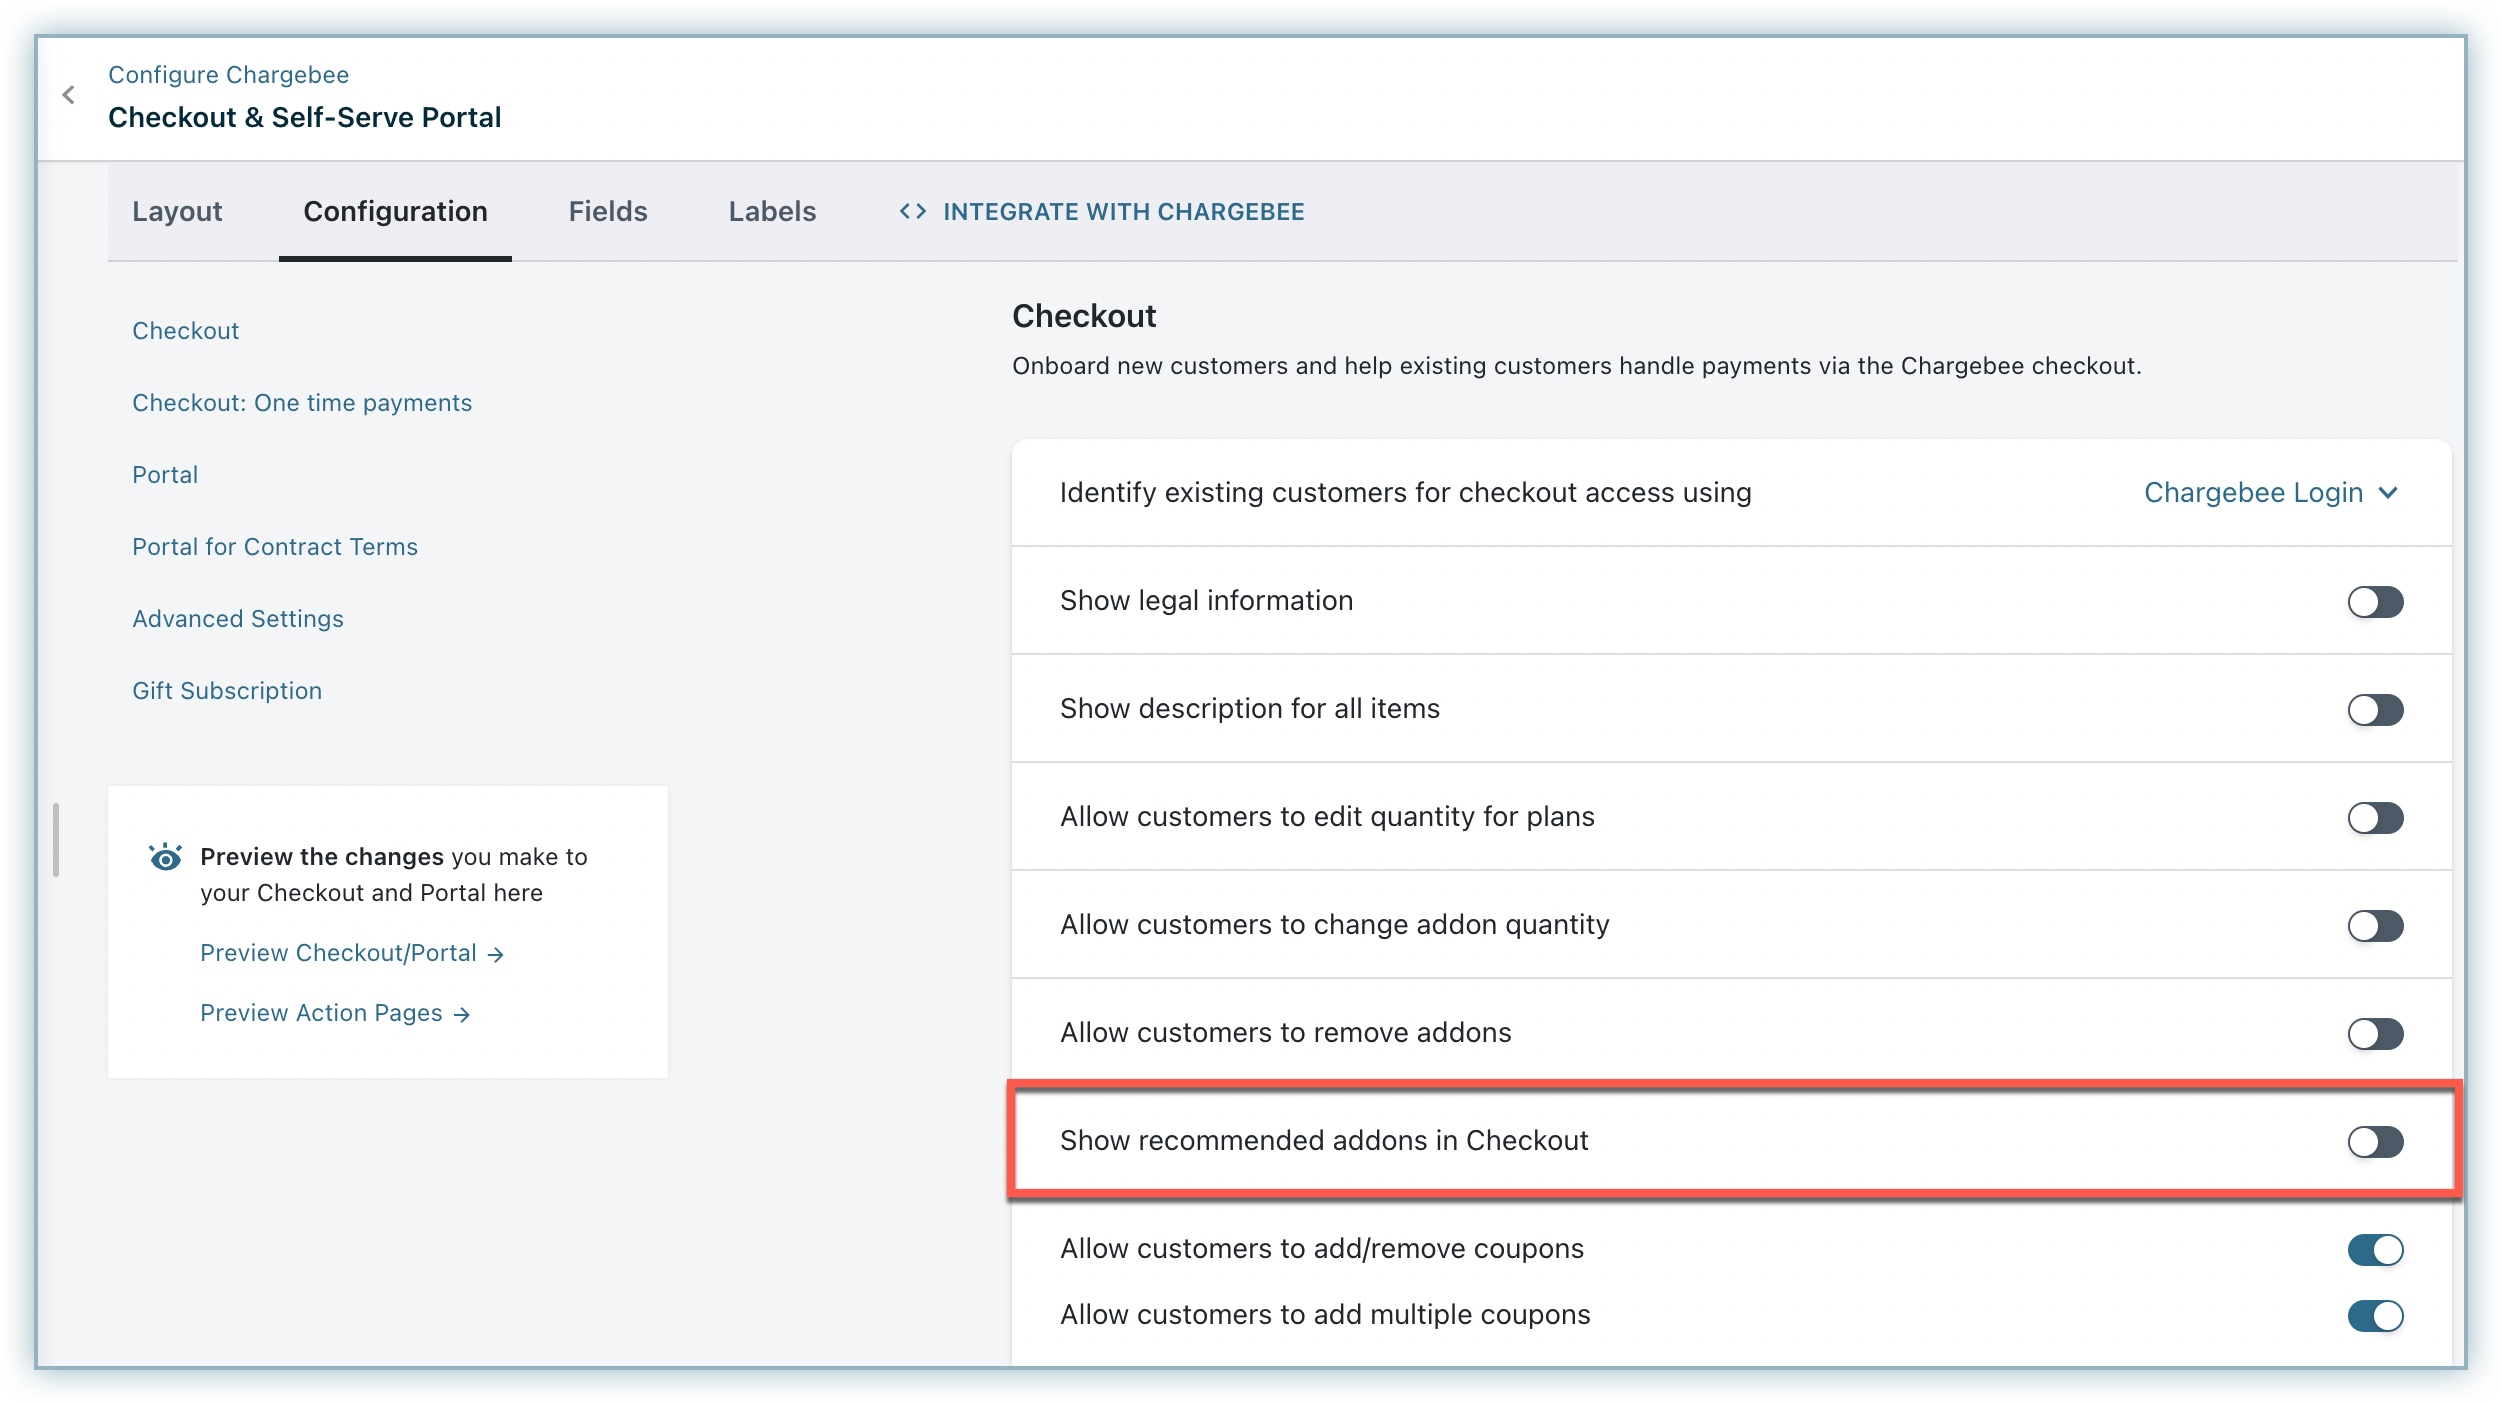Click arrow next to Preview Action Pages
The image size is (2502, 1404).
[461, 1015]
